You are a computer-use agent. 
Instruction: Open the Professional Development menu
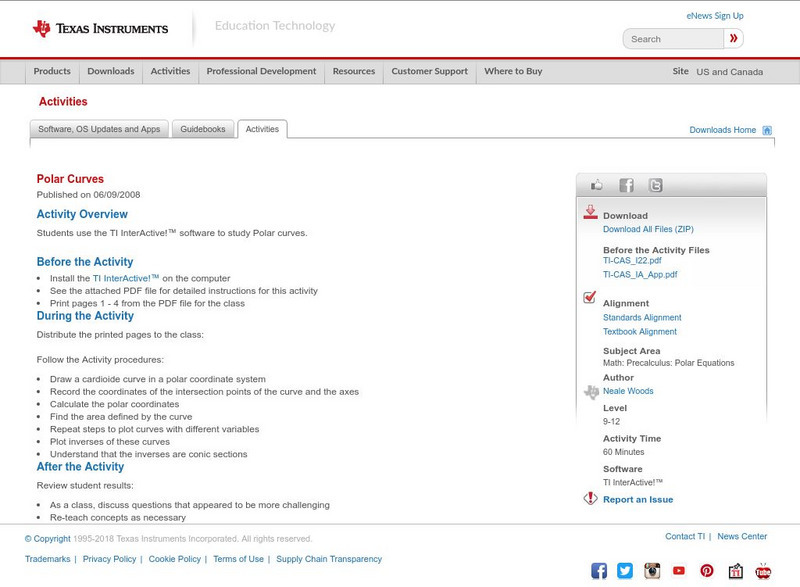[261, 71]
